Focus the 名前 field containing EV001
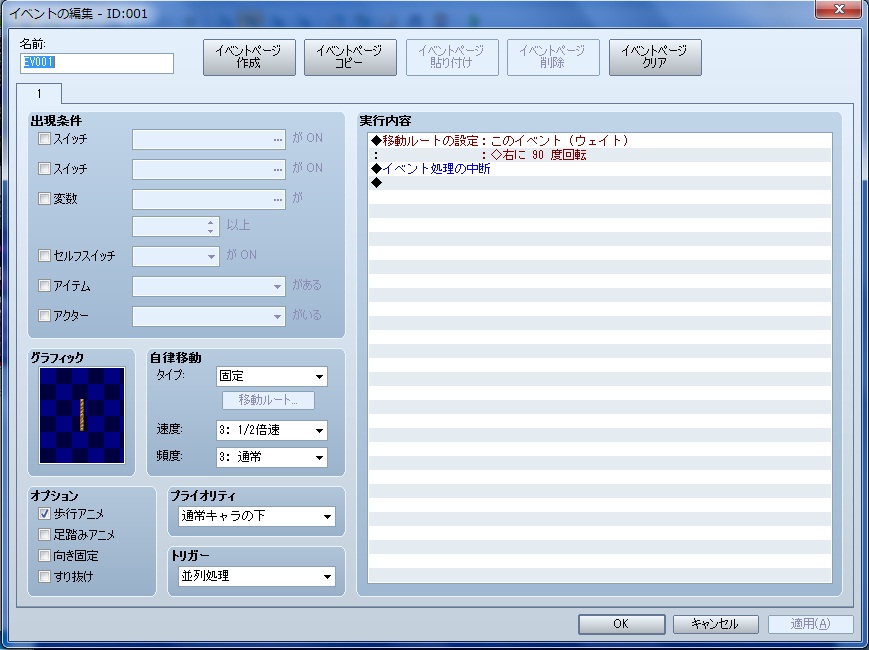This screenshot has width=869, height=650. click(x=97, y=63)
